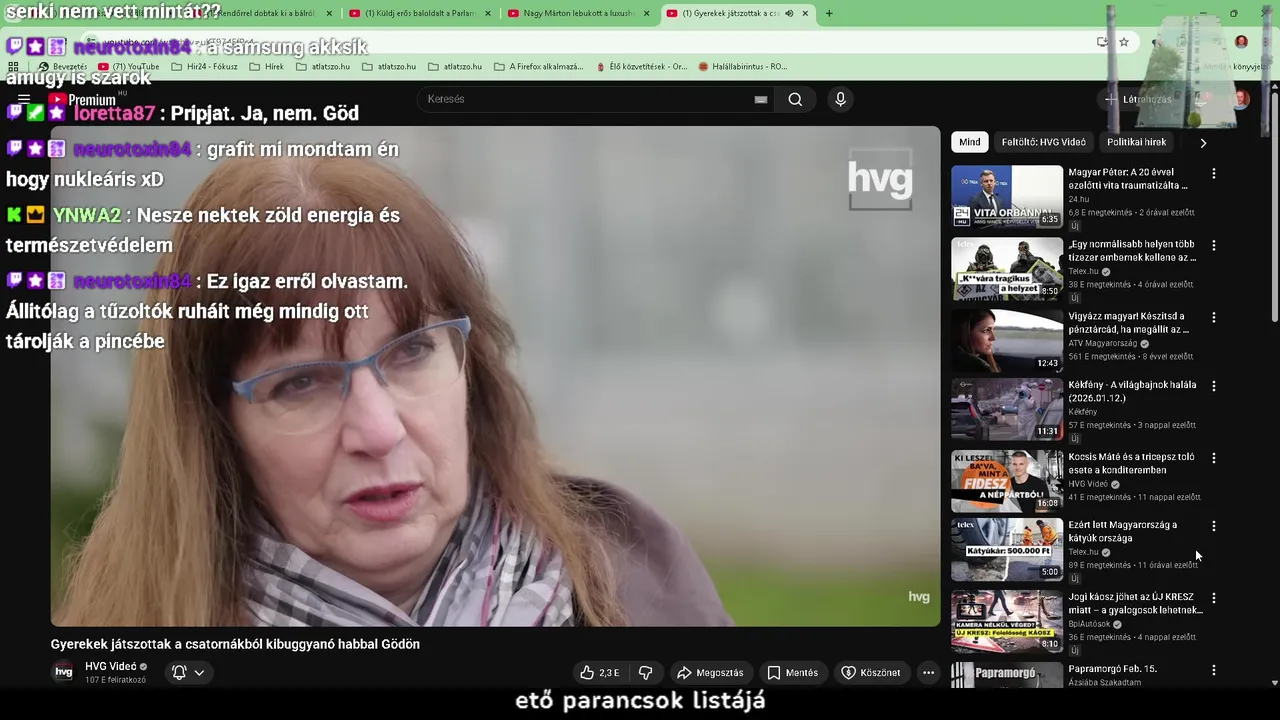Show next filter chips with arrow

[1203, 142]
